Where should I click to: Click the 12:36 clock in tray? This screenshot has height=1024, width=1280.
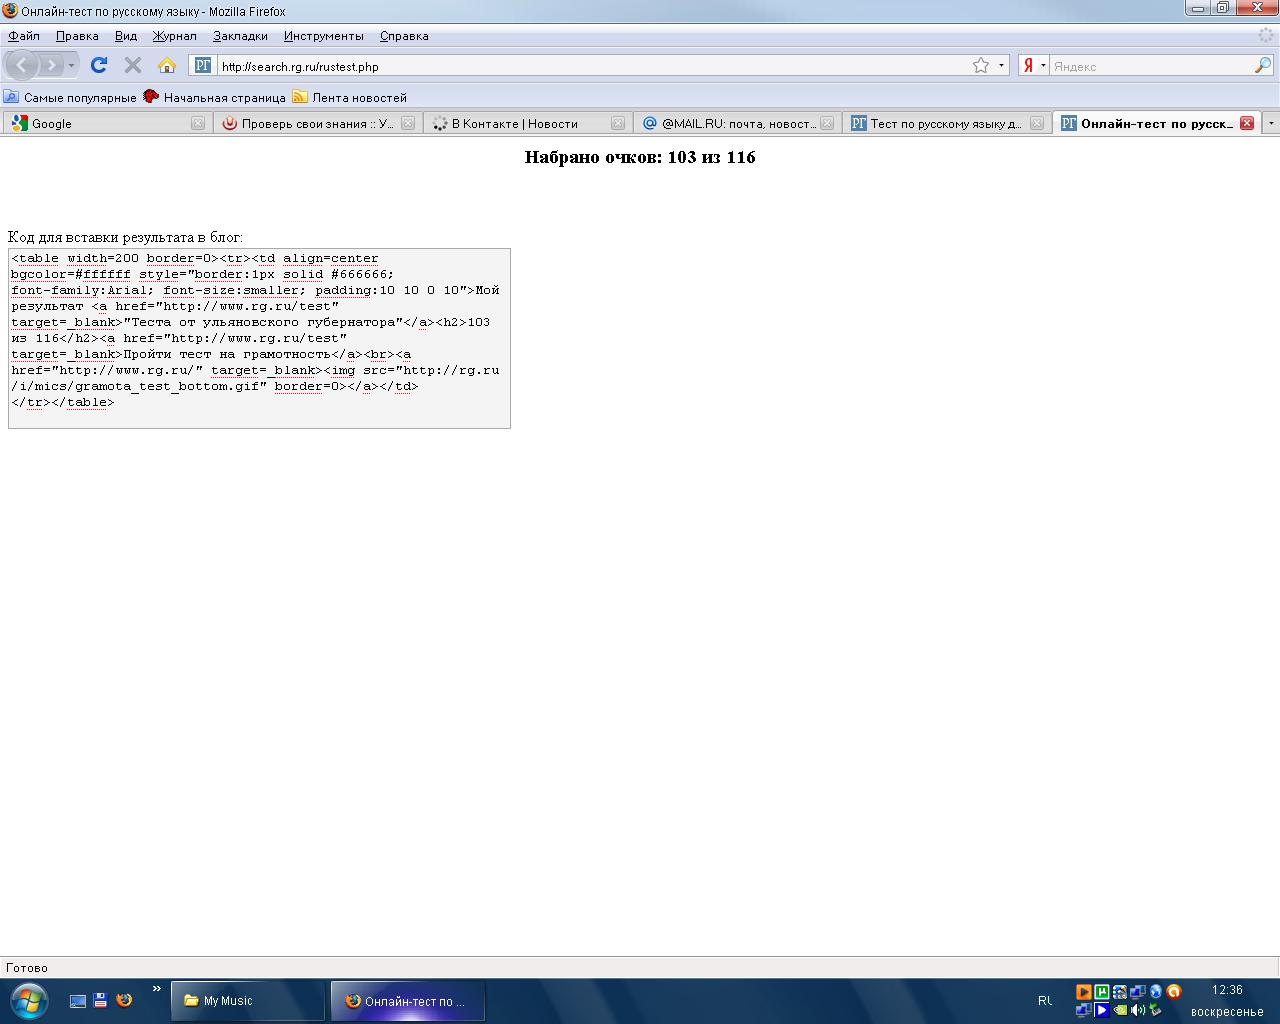1227,990
